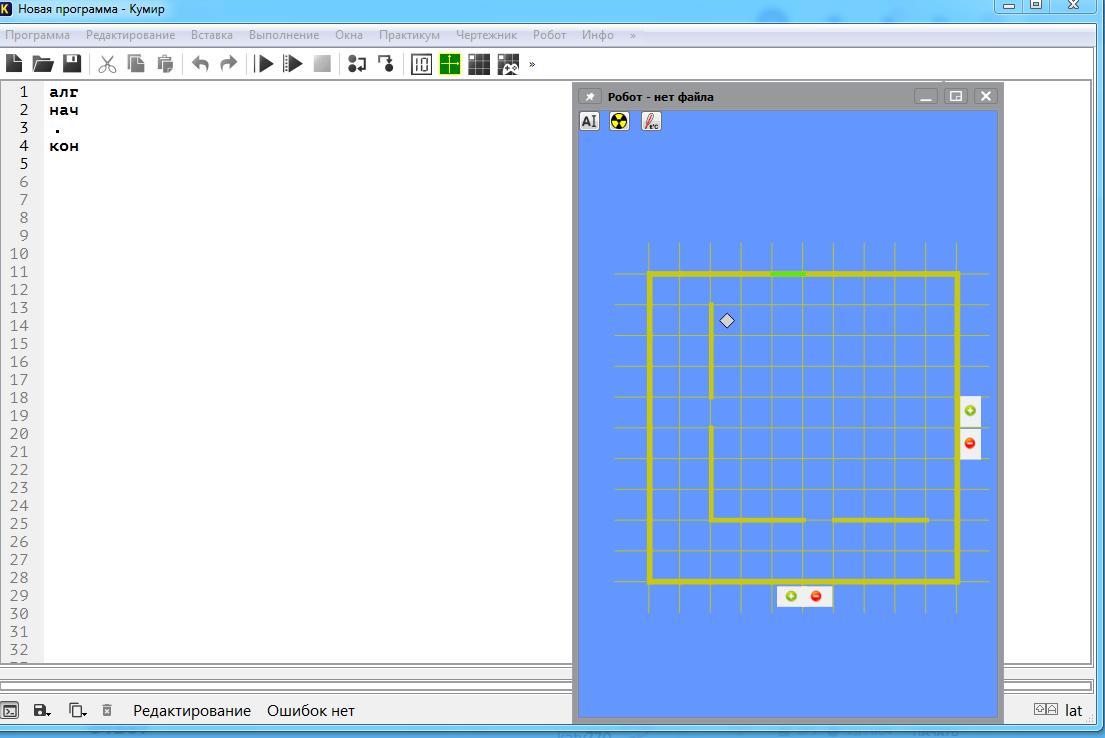Open a program from folder icon
This screenshot has height=738, width=1105.
point(43,64)
